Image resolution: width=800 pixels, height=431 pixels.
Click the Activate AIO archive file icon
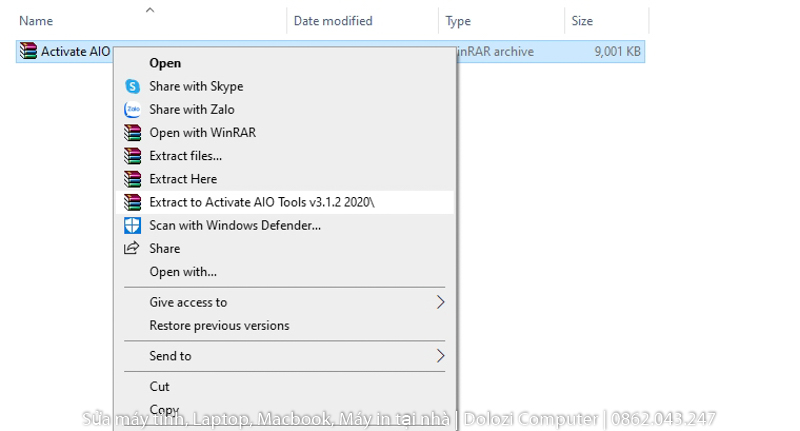(29, 52)
